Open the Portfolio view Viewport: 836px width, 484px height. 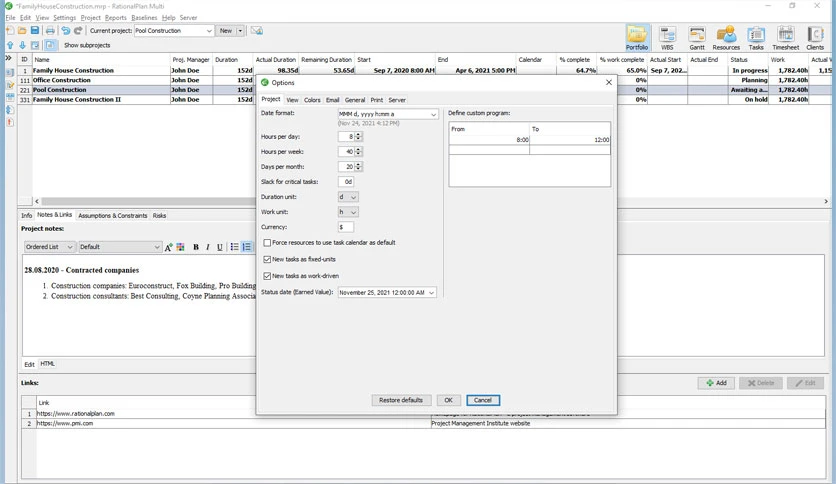pos(637,37)
